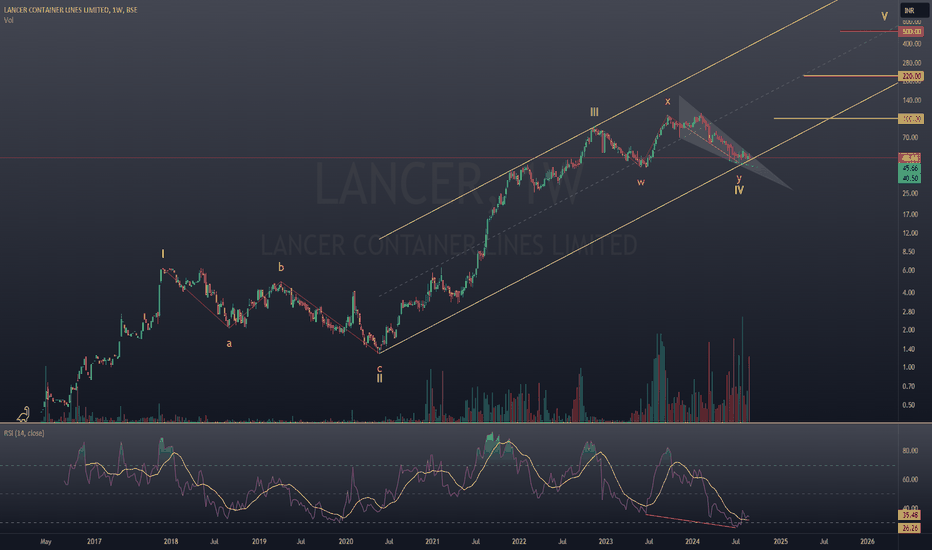
Task: Select the corrective wave label a
Action: (229, 343)
